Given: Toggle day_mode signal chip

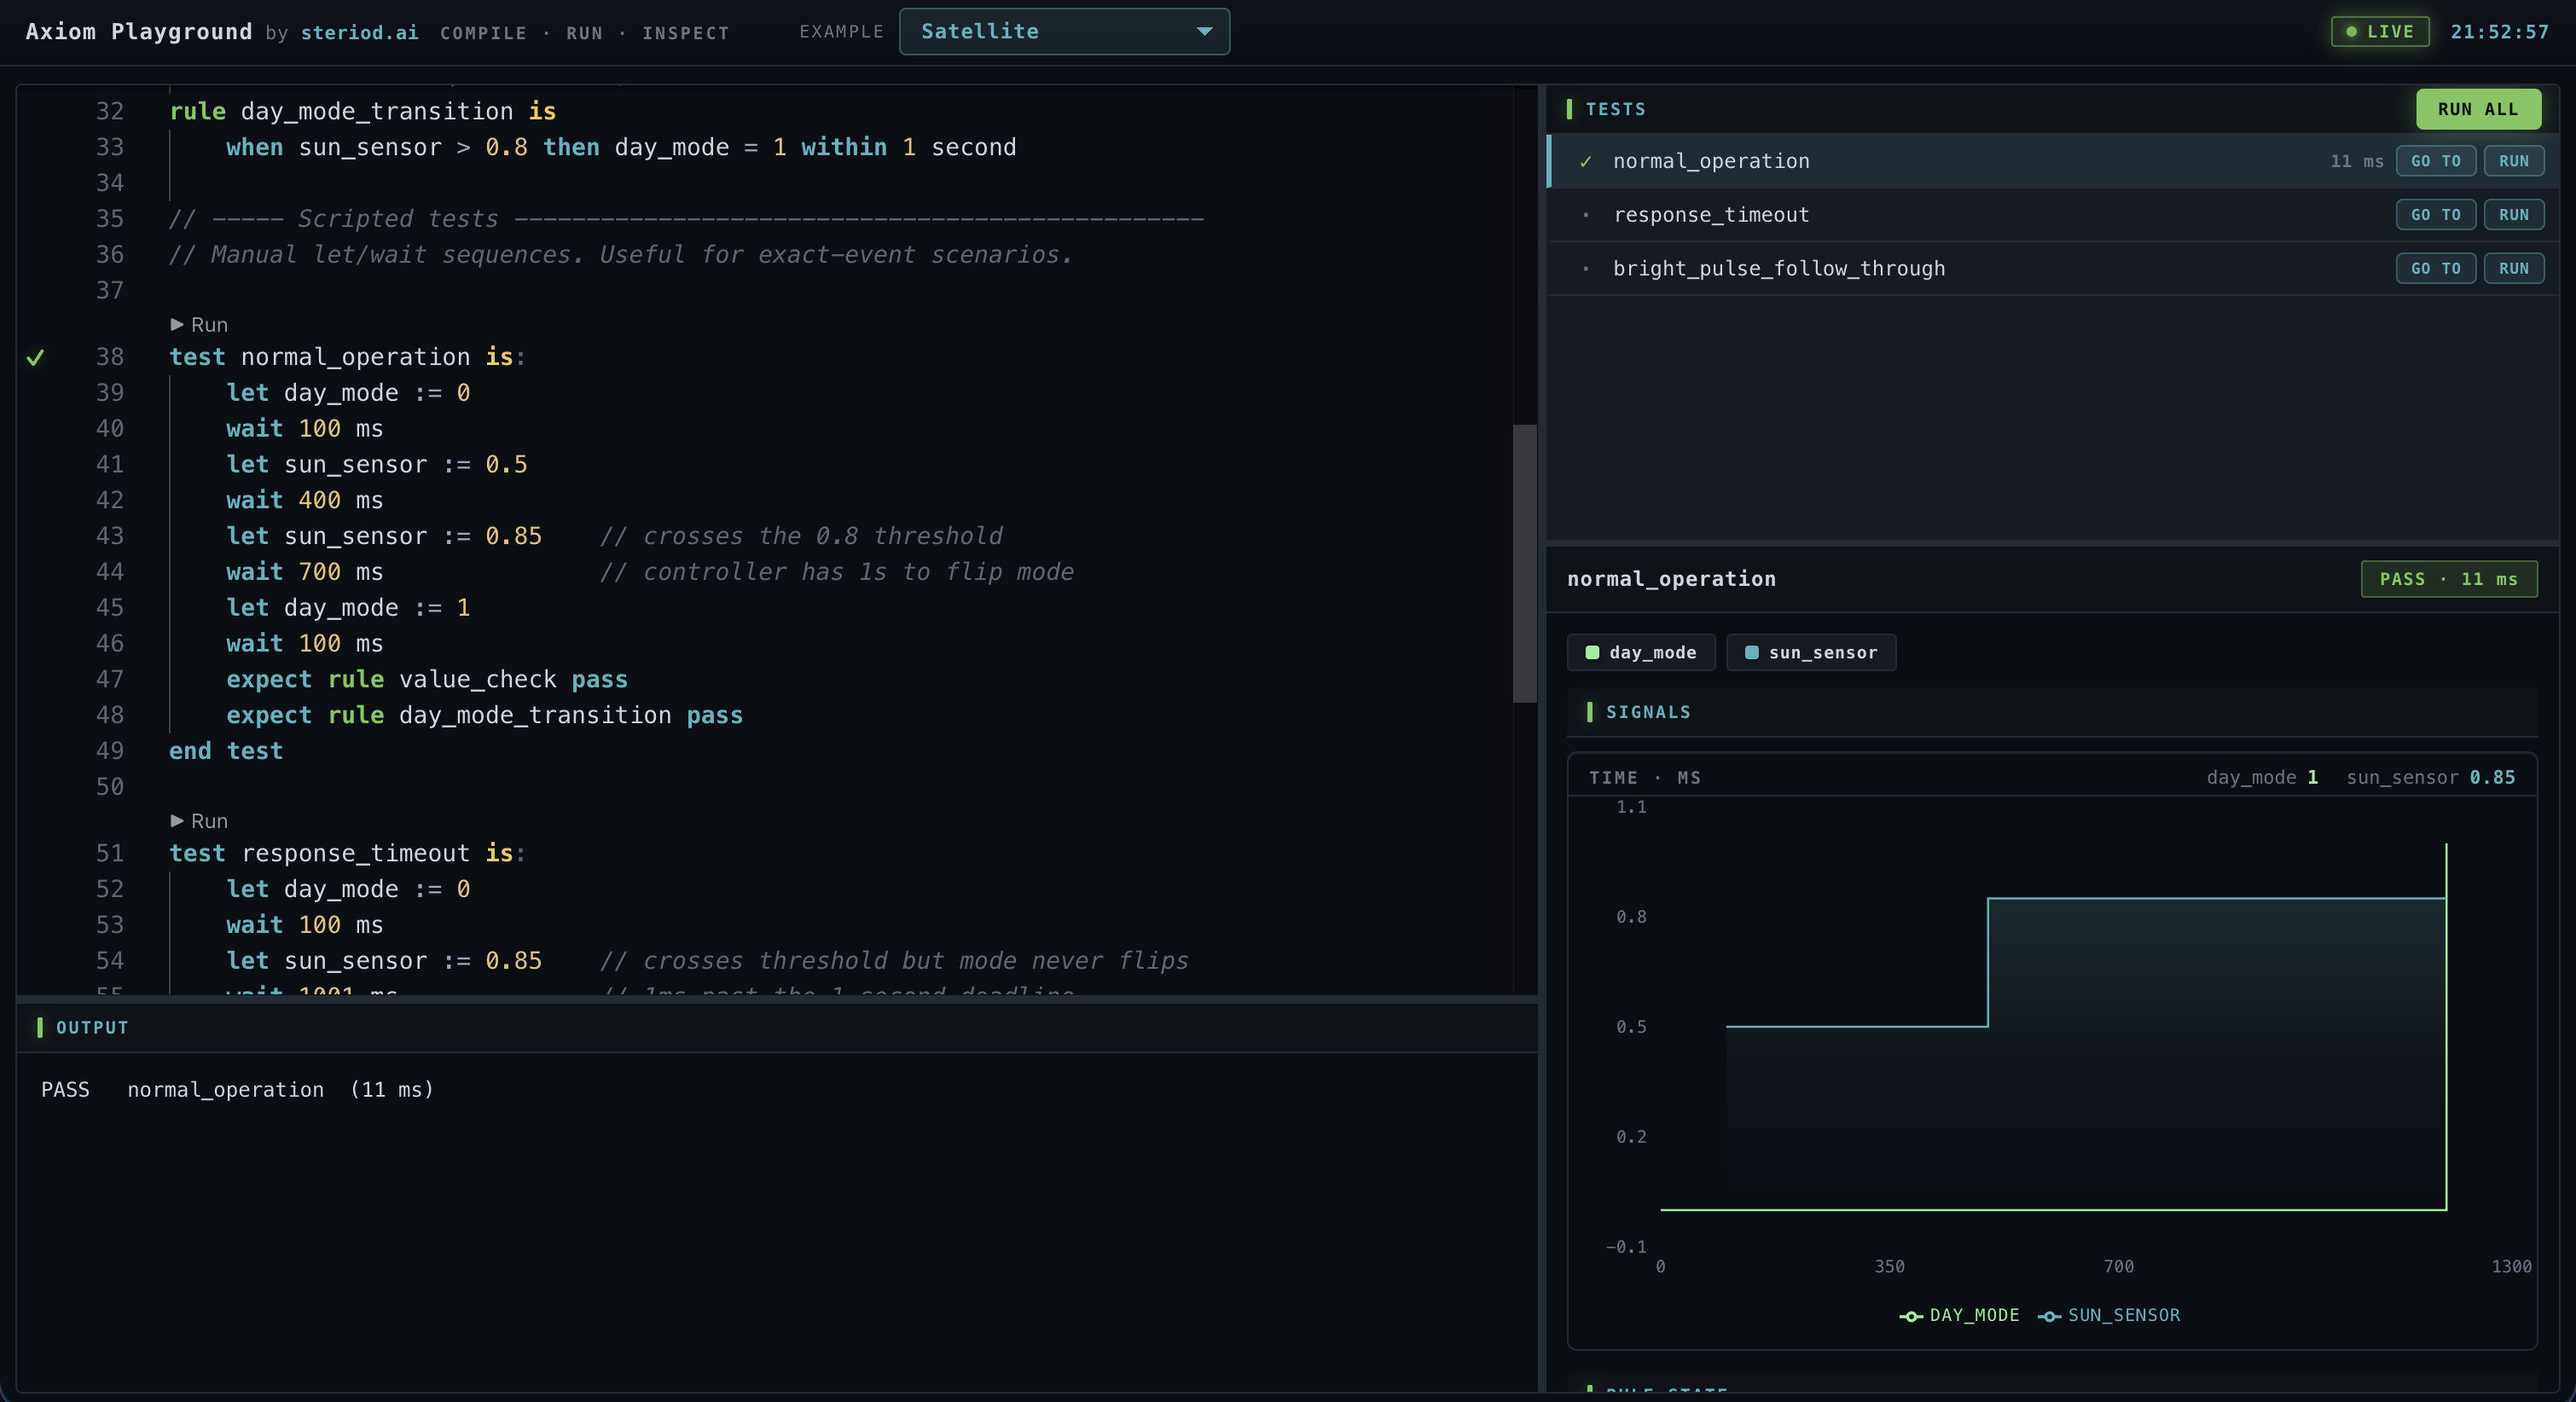Looking at the screenshot, I should (1640, 653).
